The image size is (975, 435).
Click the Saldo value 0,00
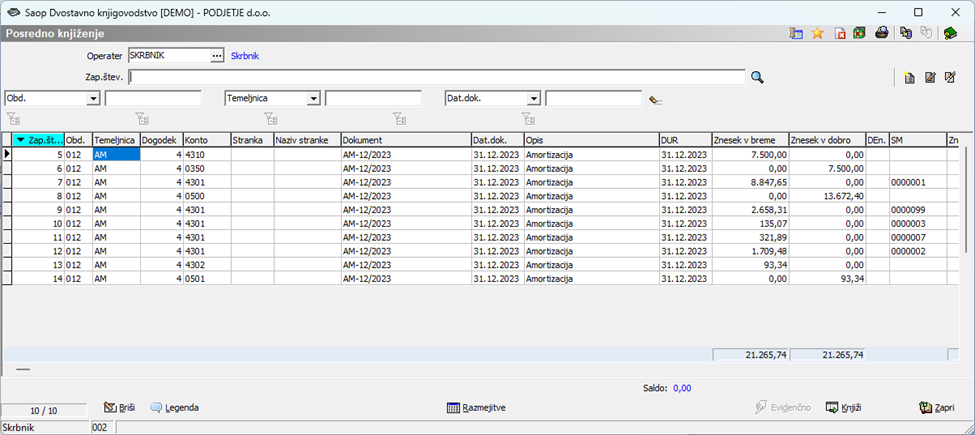tap(682, 388)
